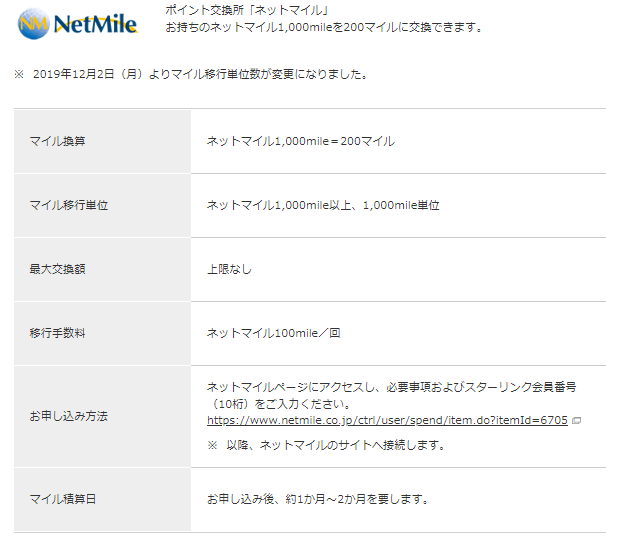The width and height of the screenshot is (620, 551).
Task: Click the text お持ちのネットマイル1,000mileを200マイルに交換できます。
Action: click(324, 27)
